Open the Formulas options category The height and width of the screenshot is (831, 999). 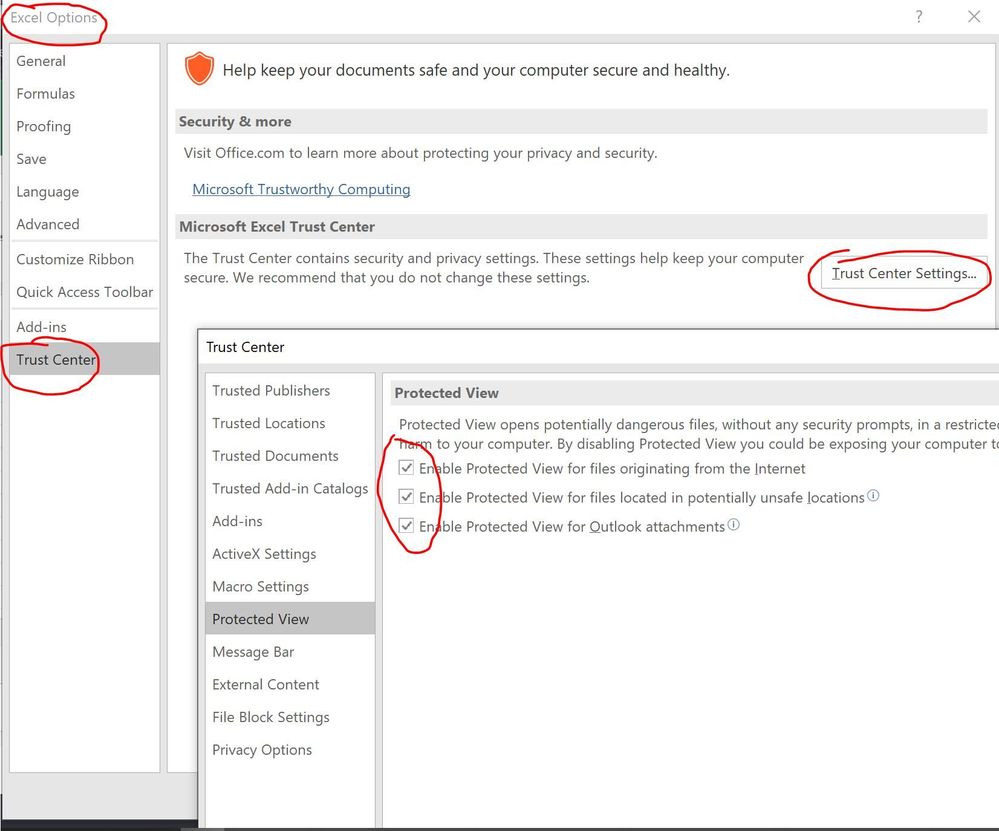tap(85, 94)
